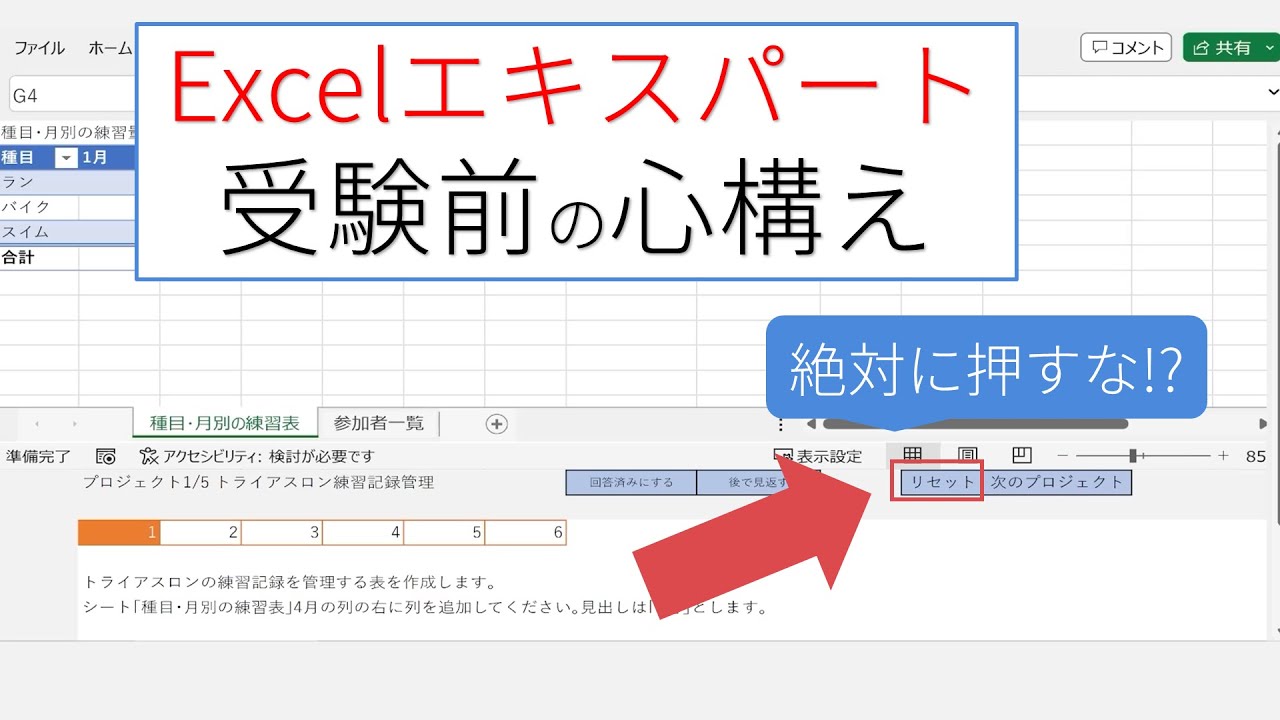Click the Name Box showing G4
Screen dimensions: 1280x720
pyautogui.click(x=70, y=96)
